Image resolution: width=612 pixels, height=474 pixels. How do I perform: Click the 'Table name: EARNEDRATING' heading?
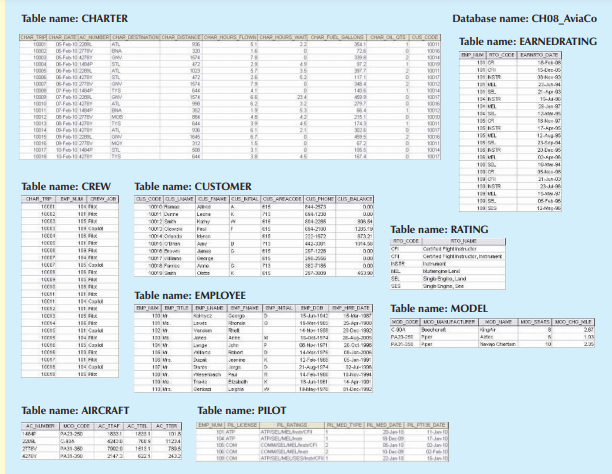pyautogui.click(x=528, y=41)
